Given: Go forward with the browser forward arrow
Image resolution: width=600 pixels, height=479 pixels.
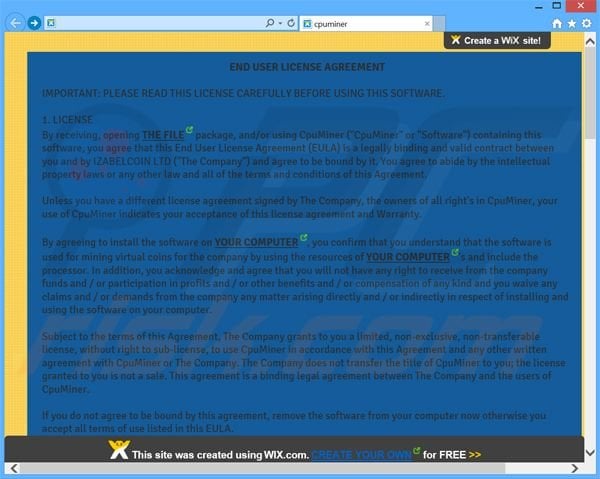Looking at the screenshot, I should 34,23.
